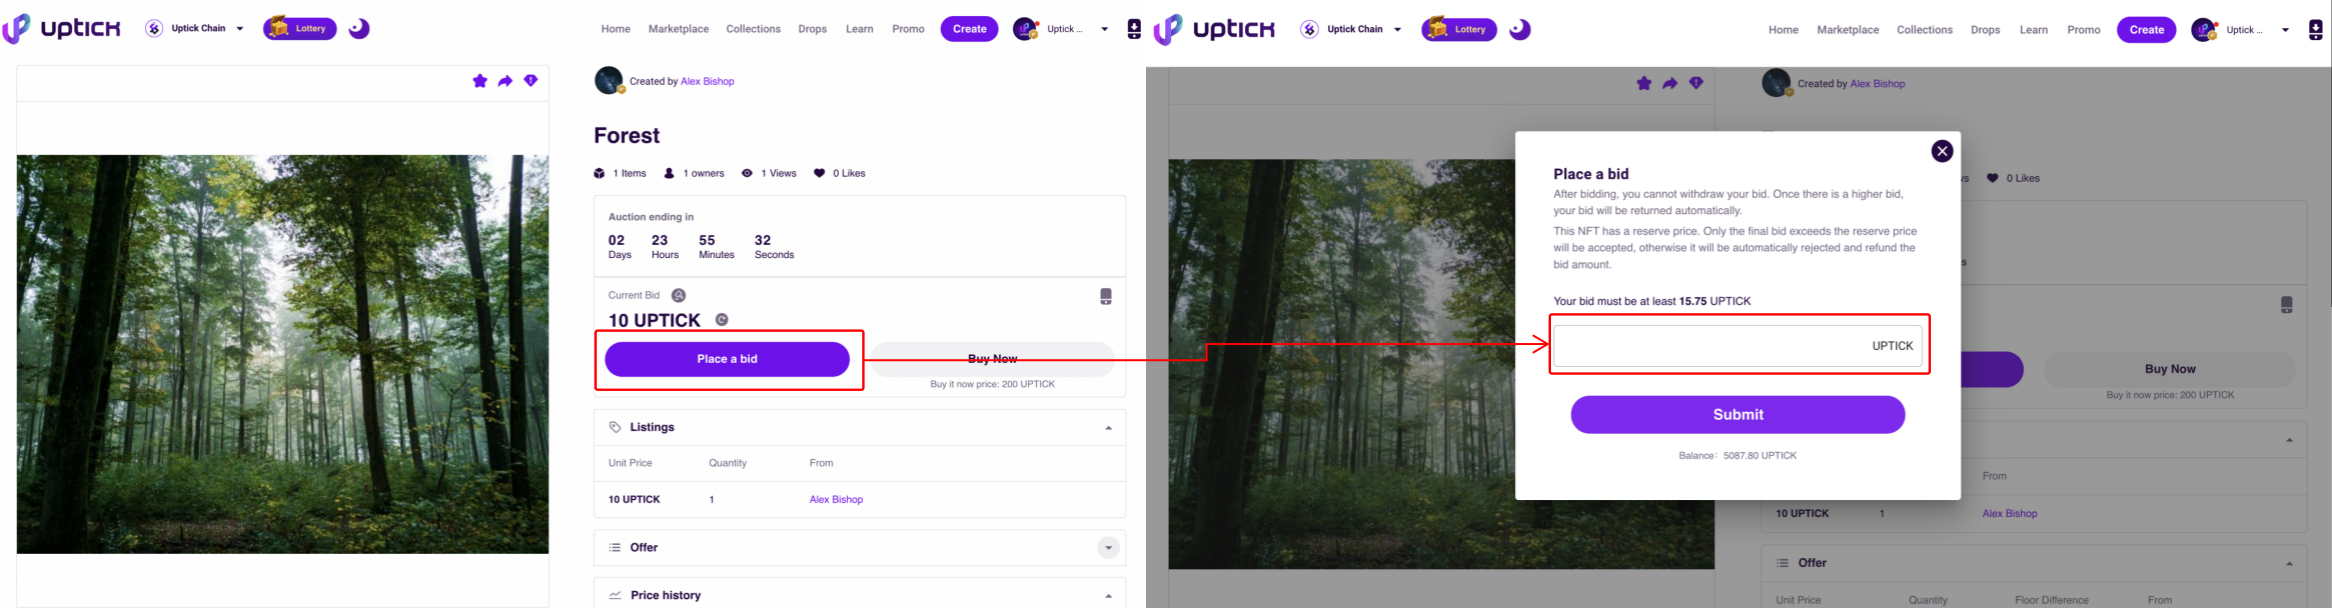Like the NFT via heart in left screenshot
This screenshot has width=2332, height=608.
point(819,173)
